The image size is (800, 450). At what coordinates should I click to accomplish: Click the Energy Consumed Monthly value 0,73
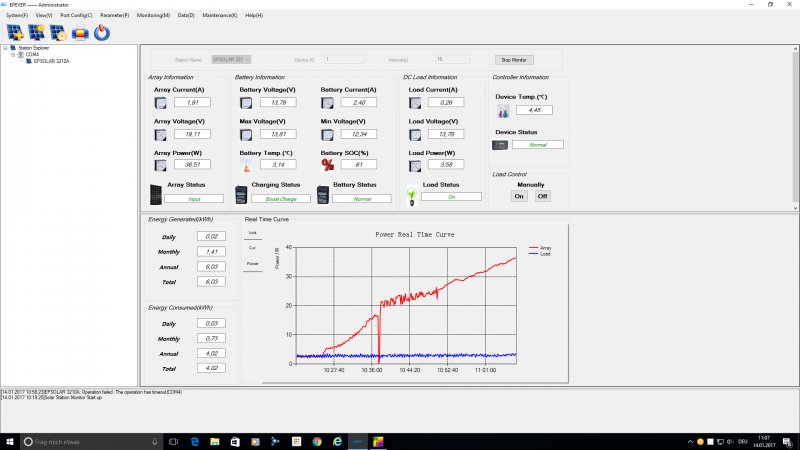pos(211,338)
